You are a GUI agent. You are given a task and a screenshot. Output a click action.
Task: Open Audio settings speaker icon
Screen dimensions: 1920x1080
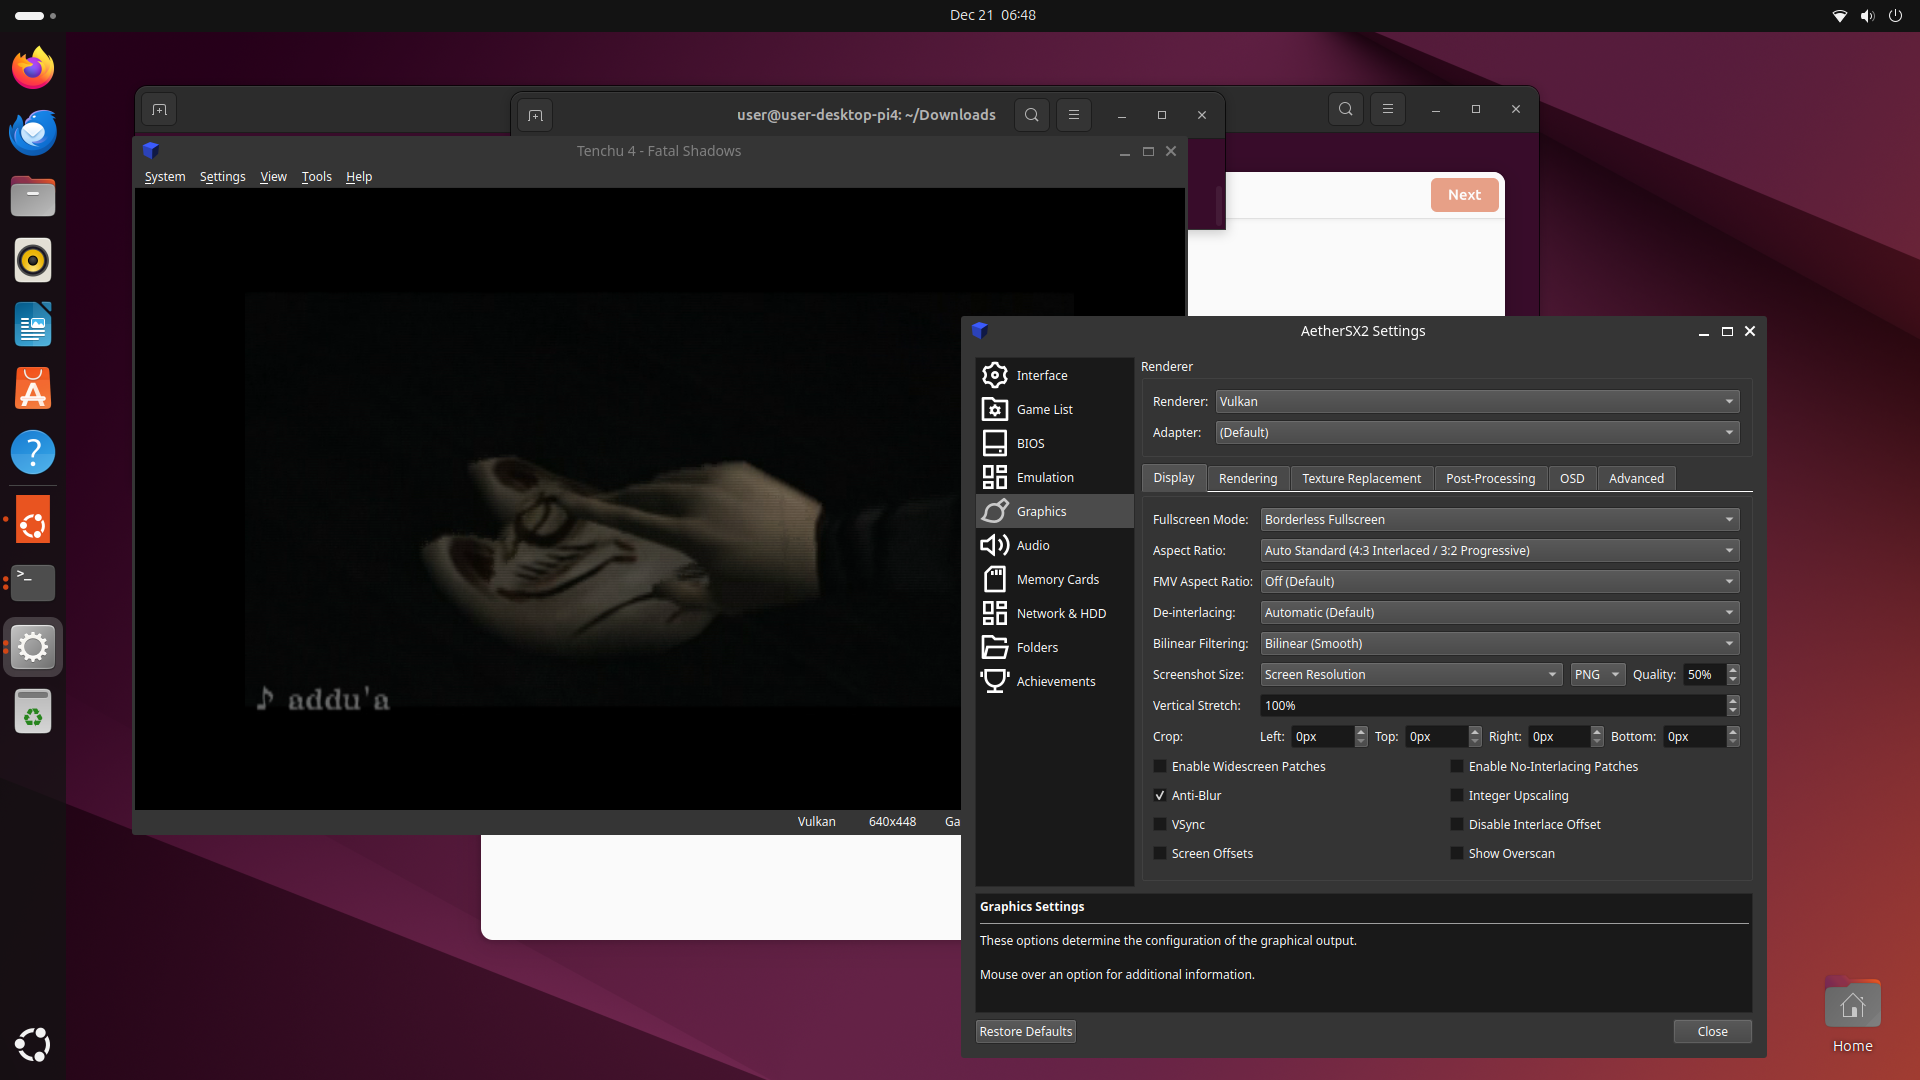click(x=994, y=545)
